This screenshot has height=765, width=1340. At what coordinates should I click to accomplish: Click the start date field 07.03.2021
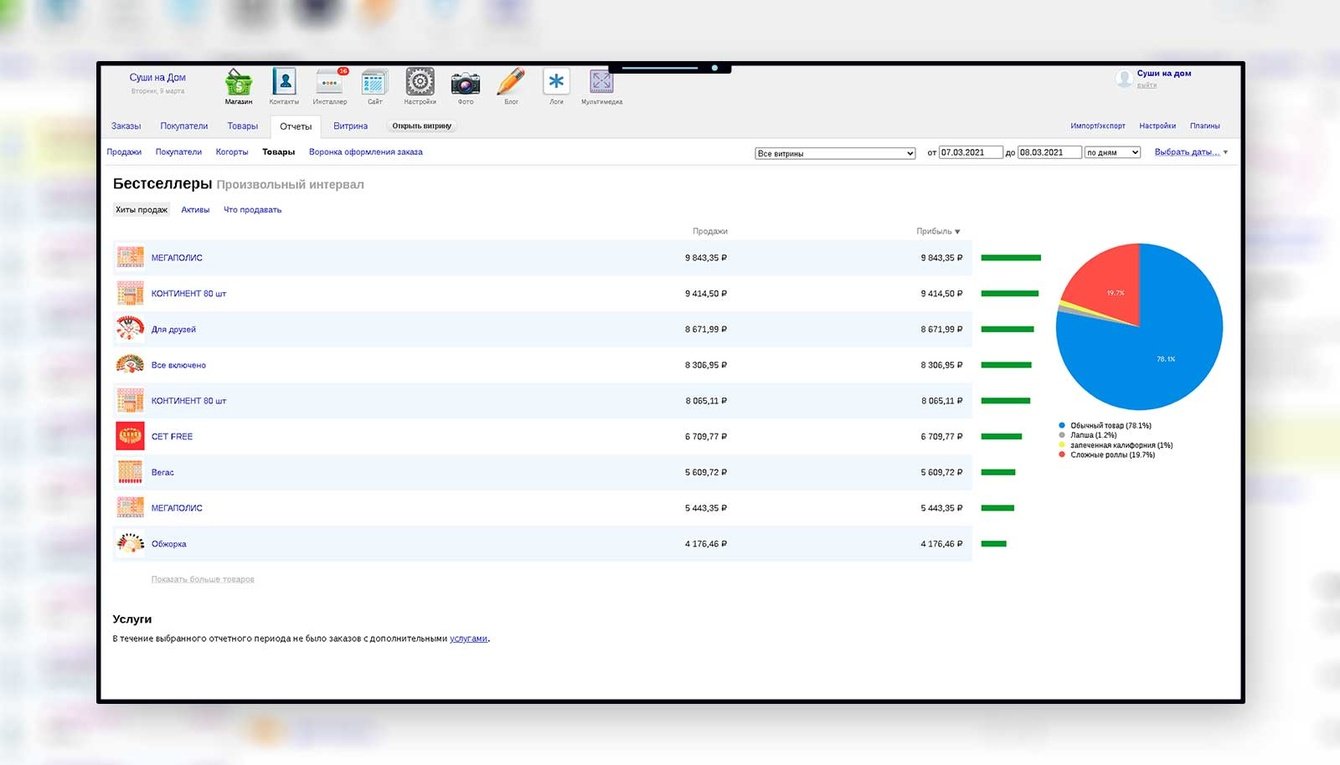pyautogui.click(x=971, y=153)
